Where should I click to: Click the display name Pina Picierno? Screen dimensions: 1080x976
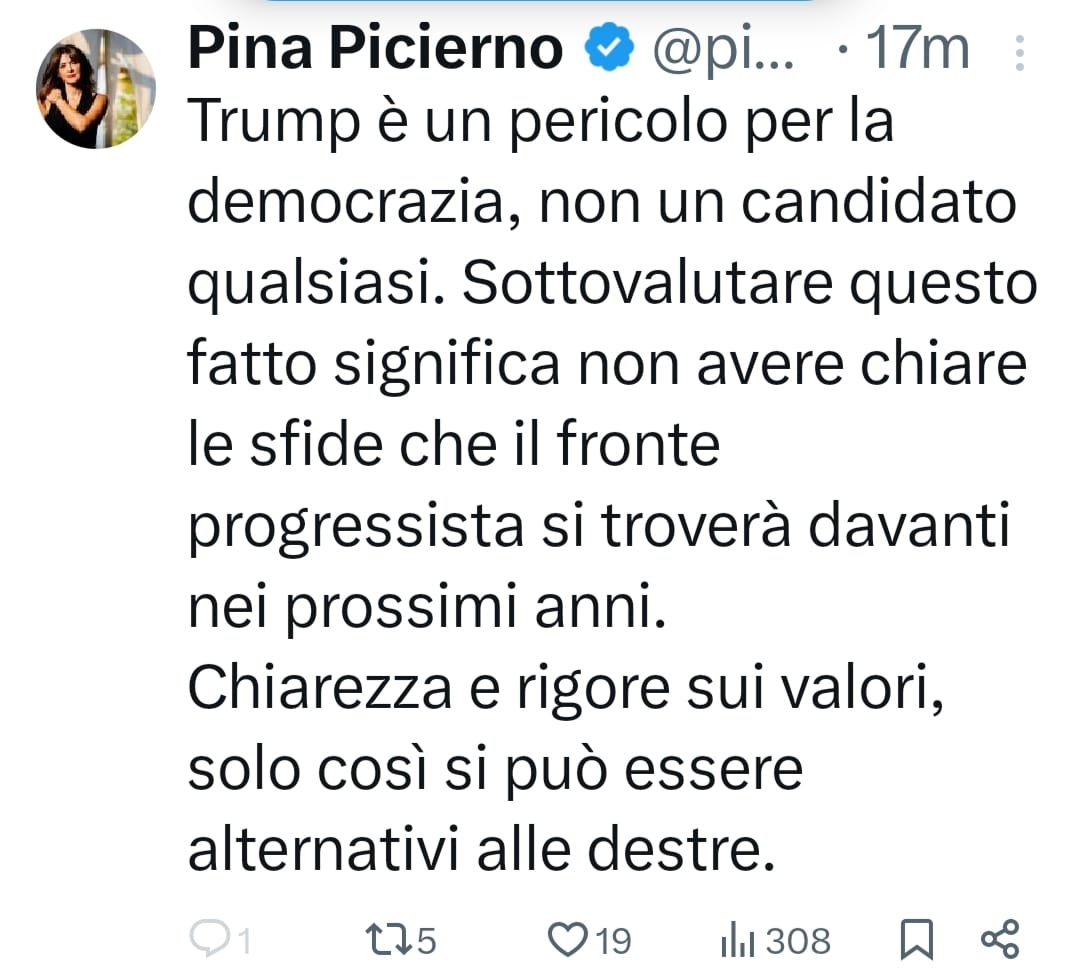pyautogui.click(x=375, y=50)
